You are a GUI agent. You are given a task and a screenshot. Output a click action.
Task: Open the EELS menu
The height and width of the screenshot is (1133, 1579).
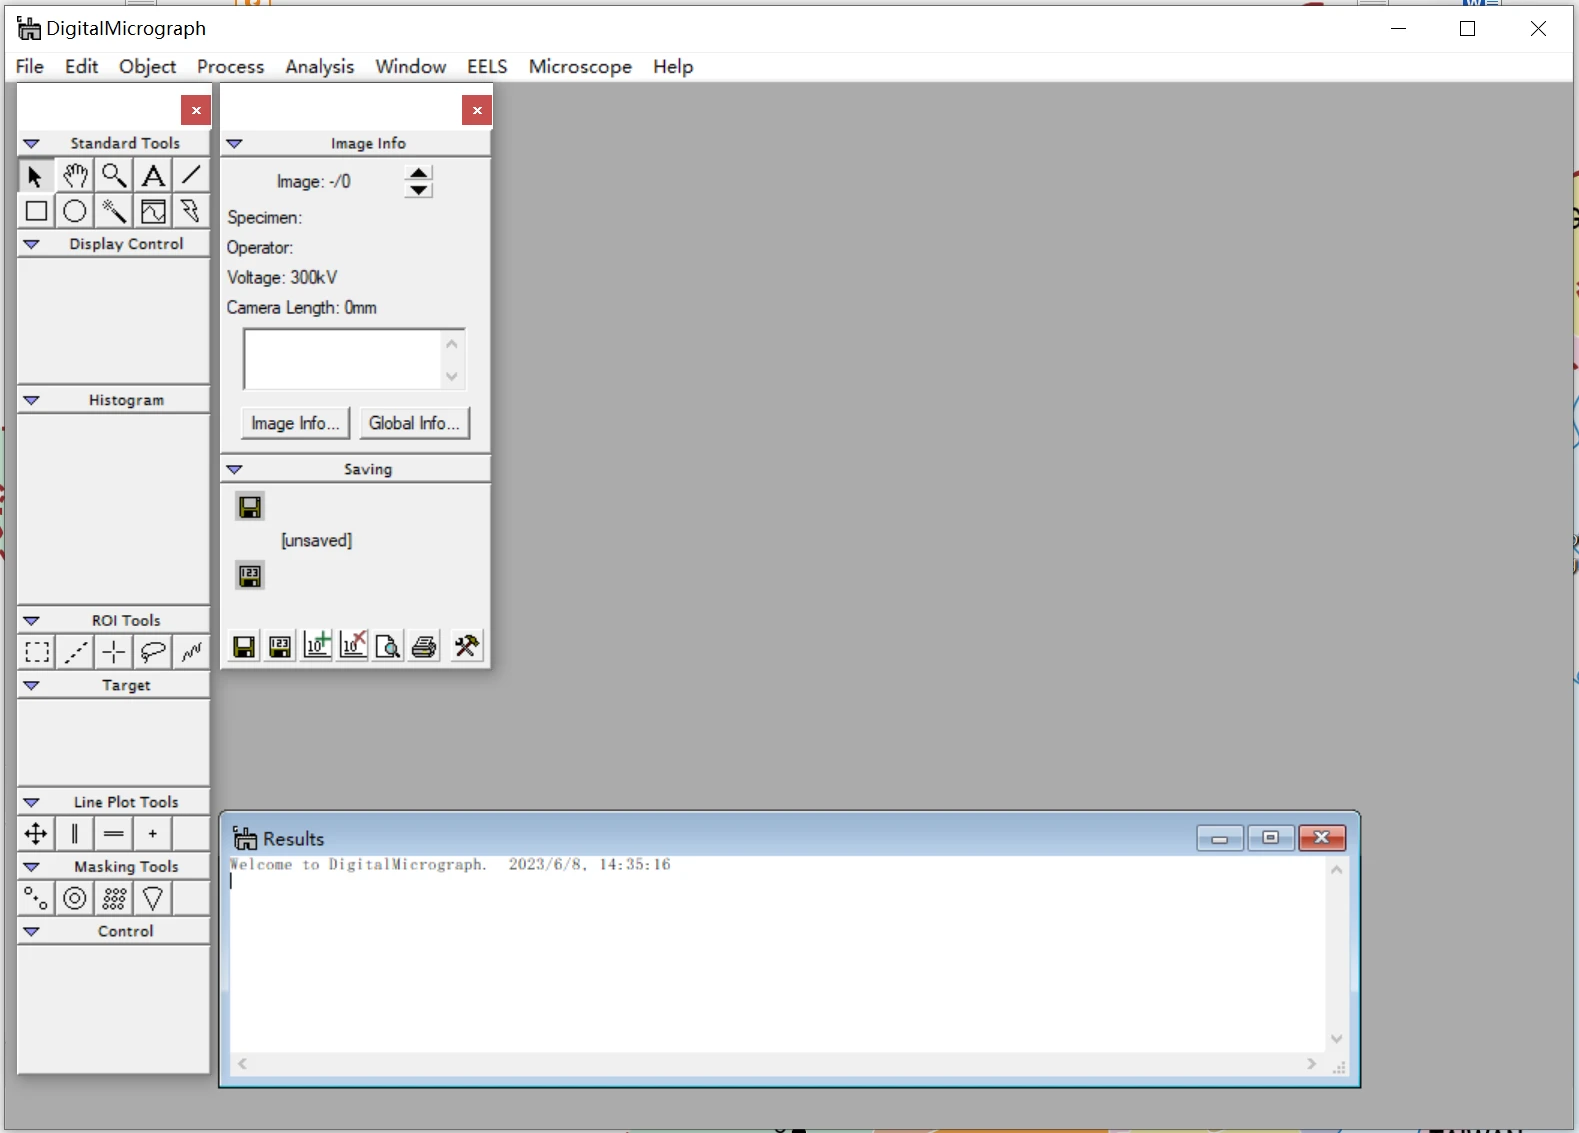[x=487, y=66]
